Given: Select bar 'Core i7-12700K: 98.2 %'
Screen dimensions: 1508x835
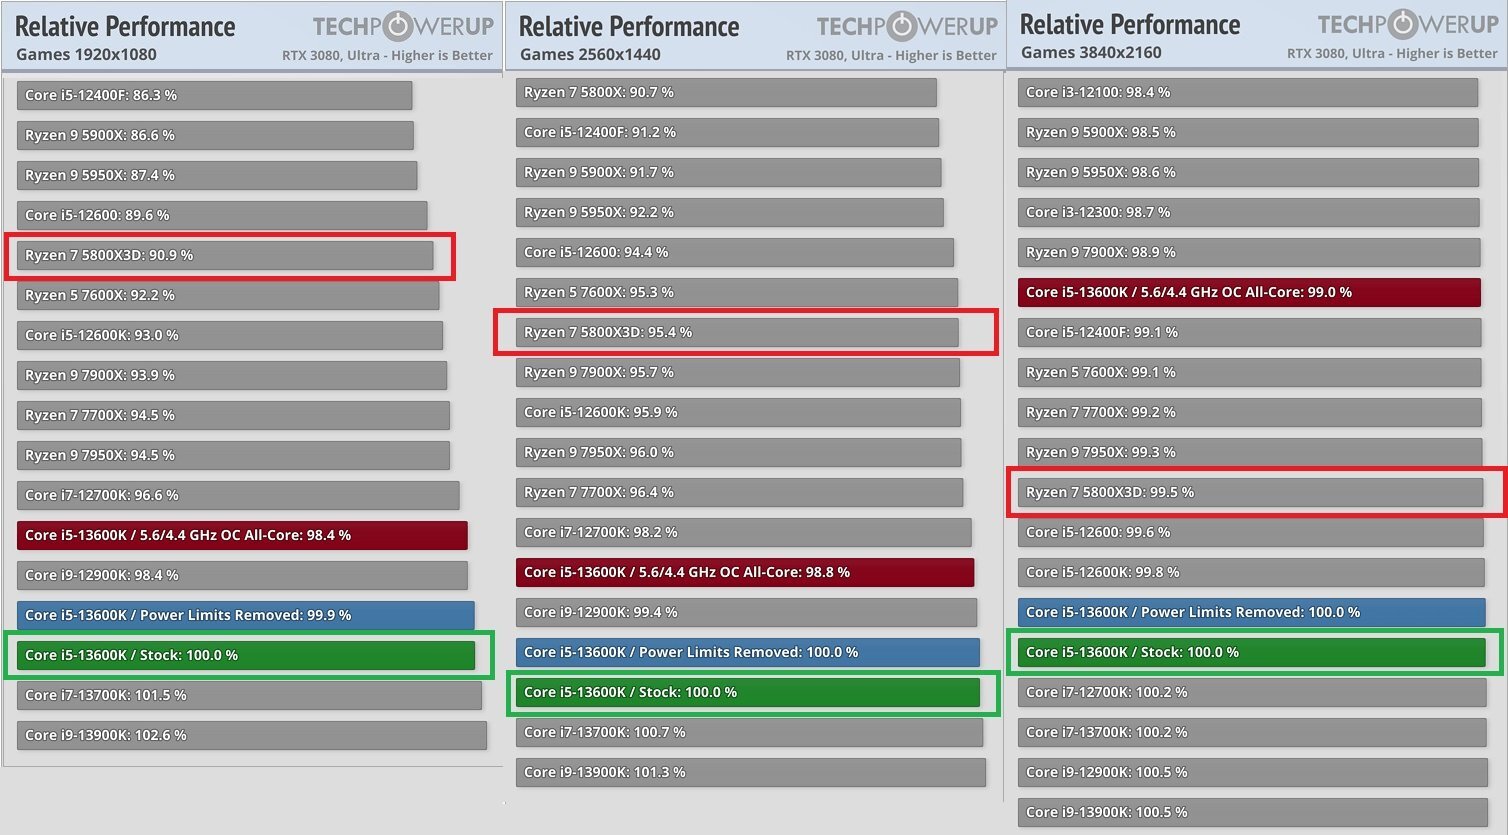Looking at the screenshot, I should point(743,532).
